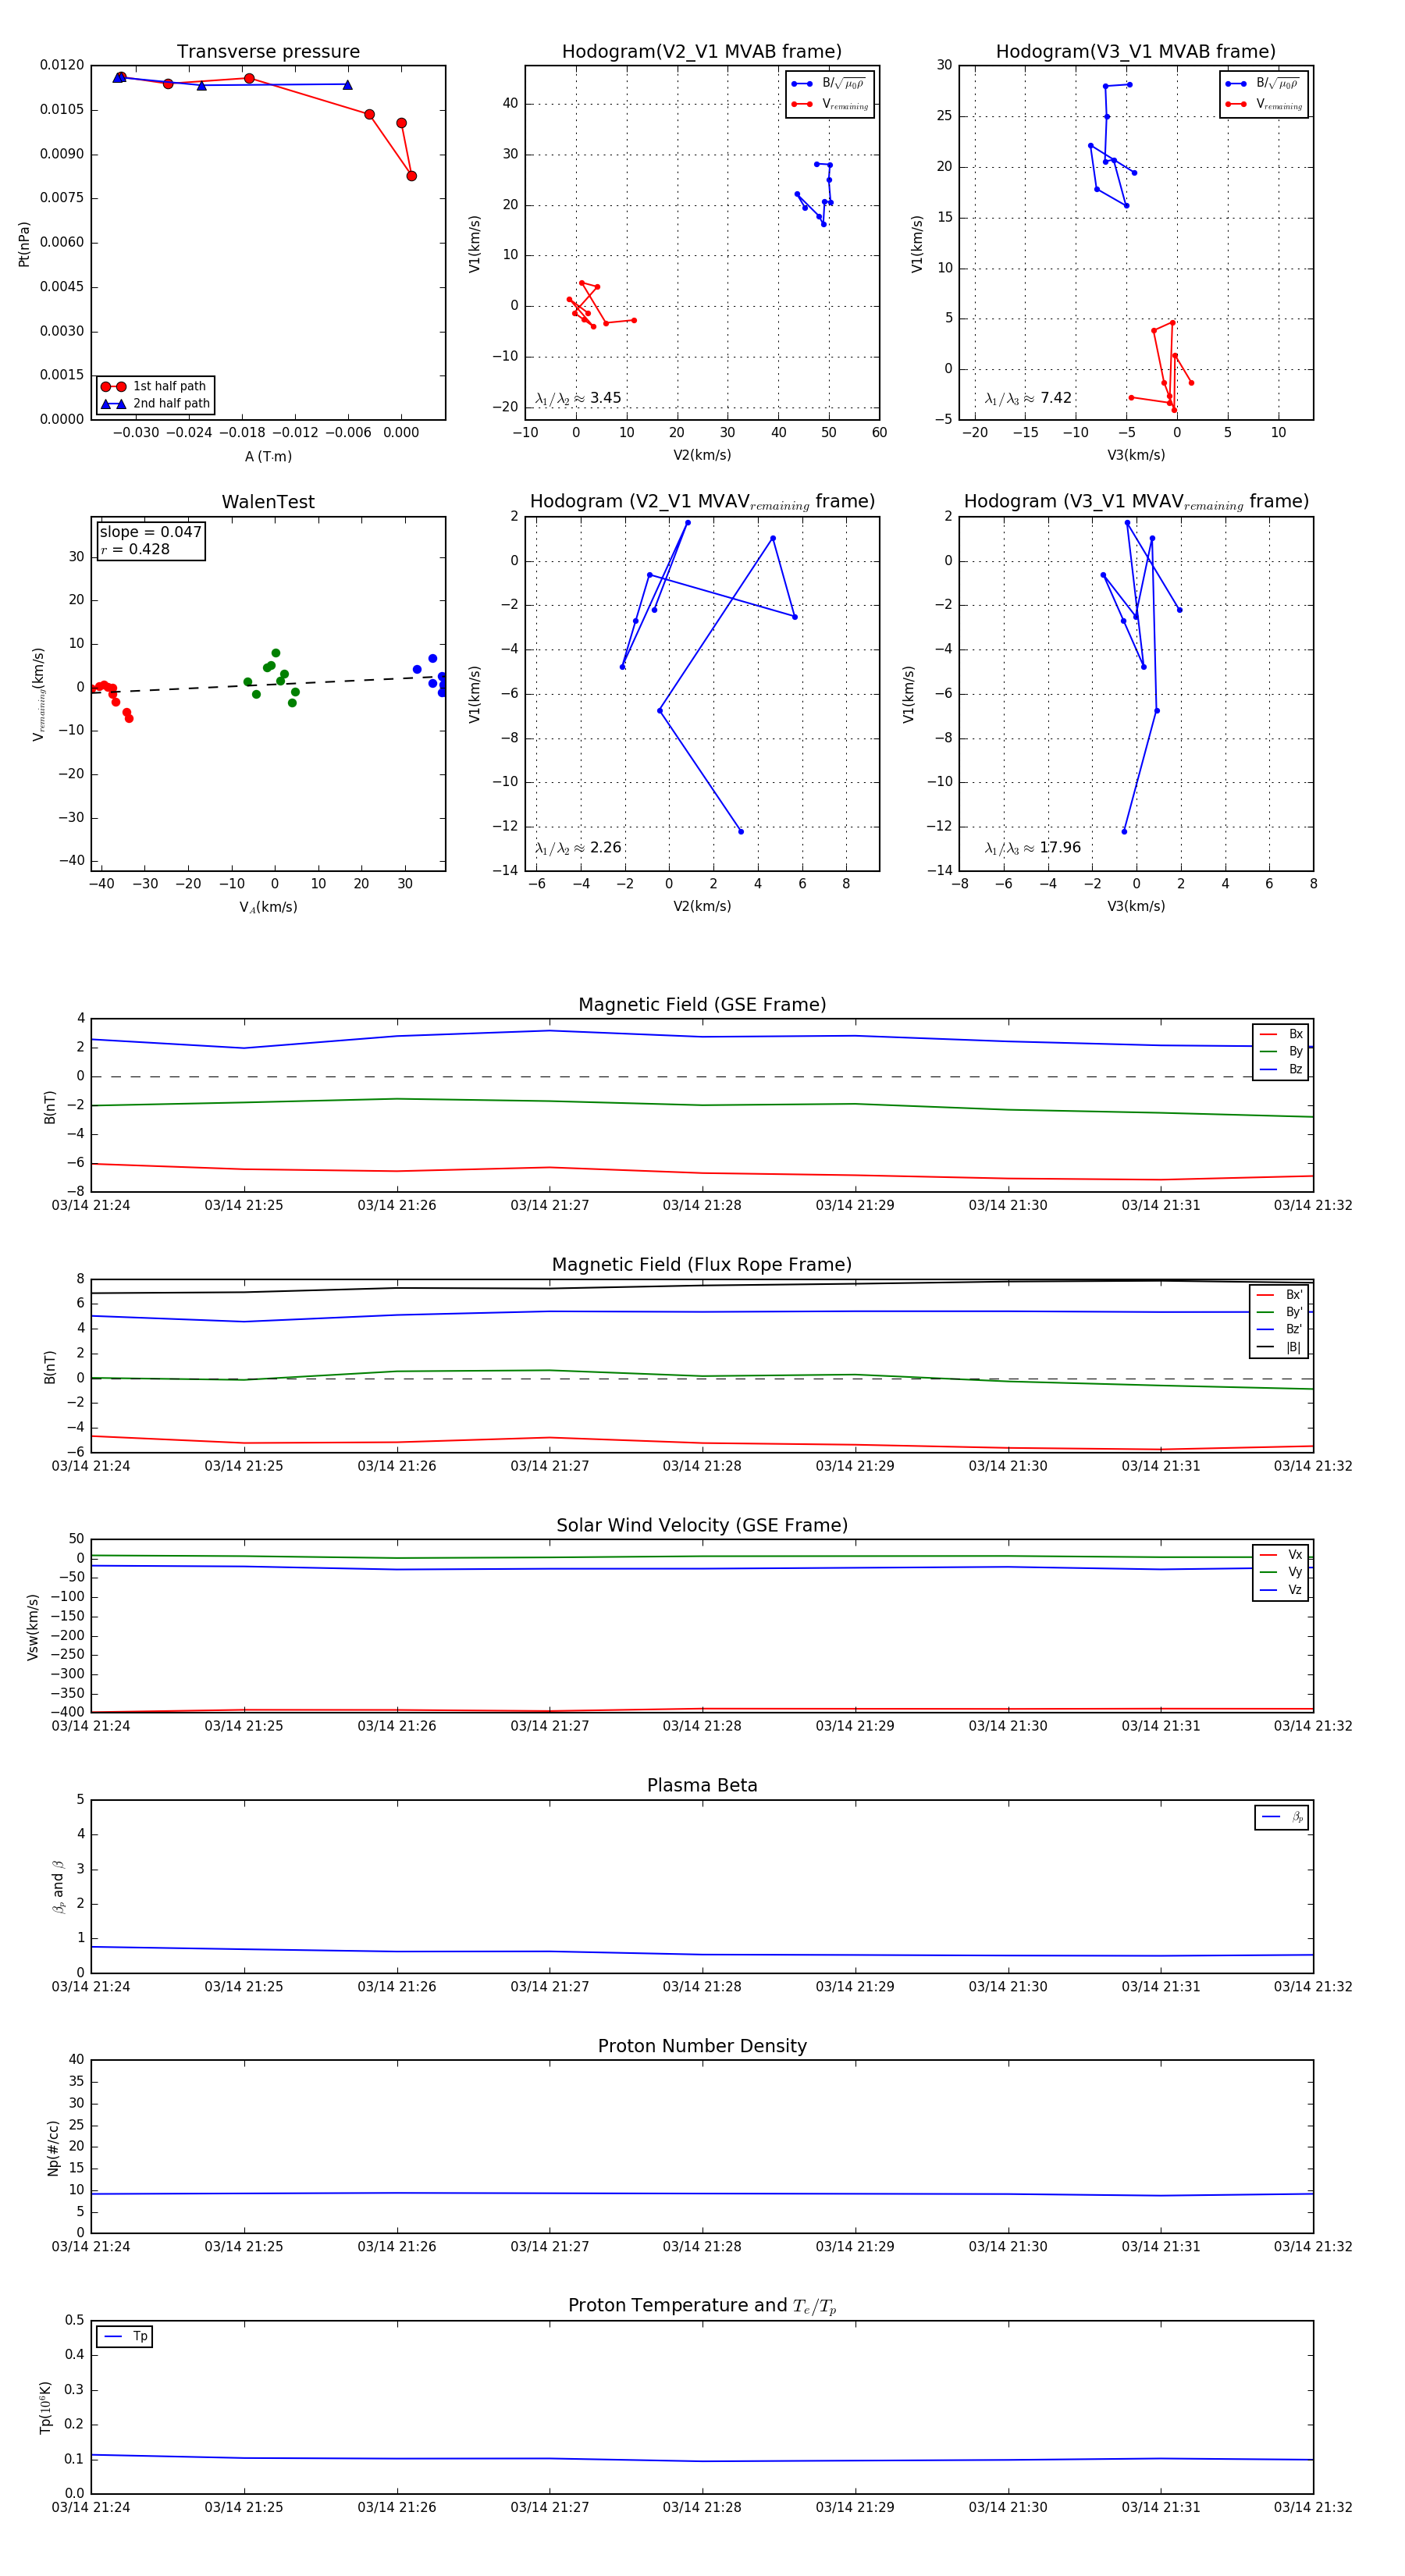Viewport: 1405px width, 2576px height.
Task: Click the "V remaining (km/s)" y-axis label of WalenTest
Action: coord(39,694)
